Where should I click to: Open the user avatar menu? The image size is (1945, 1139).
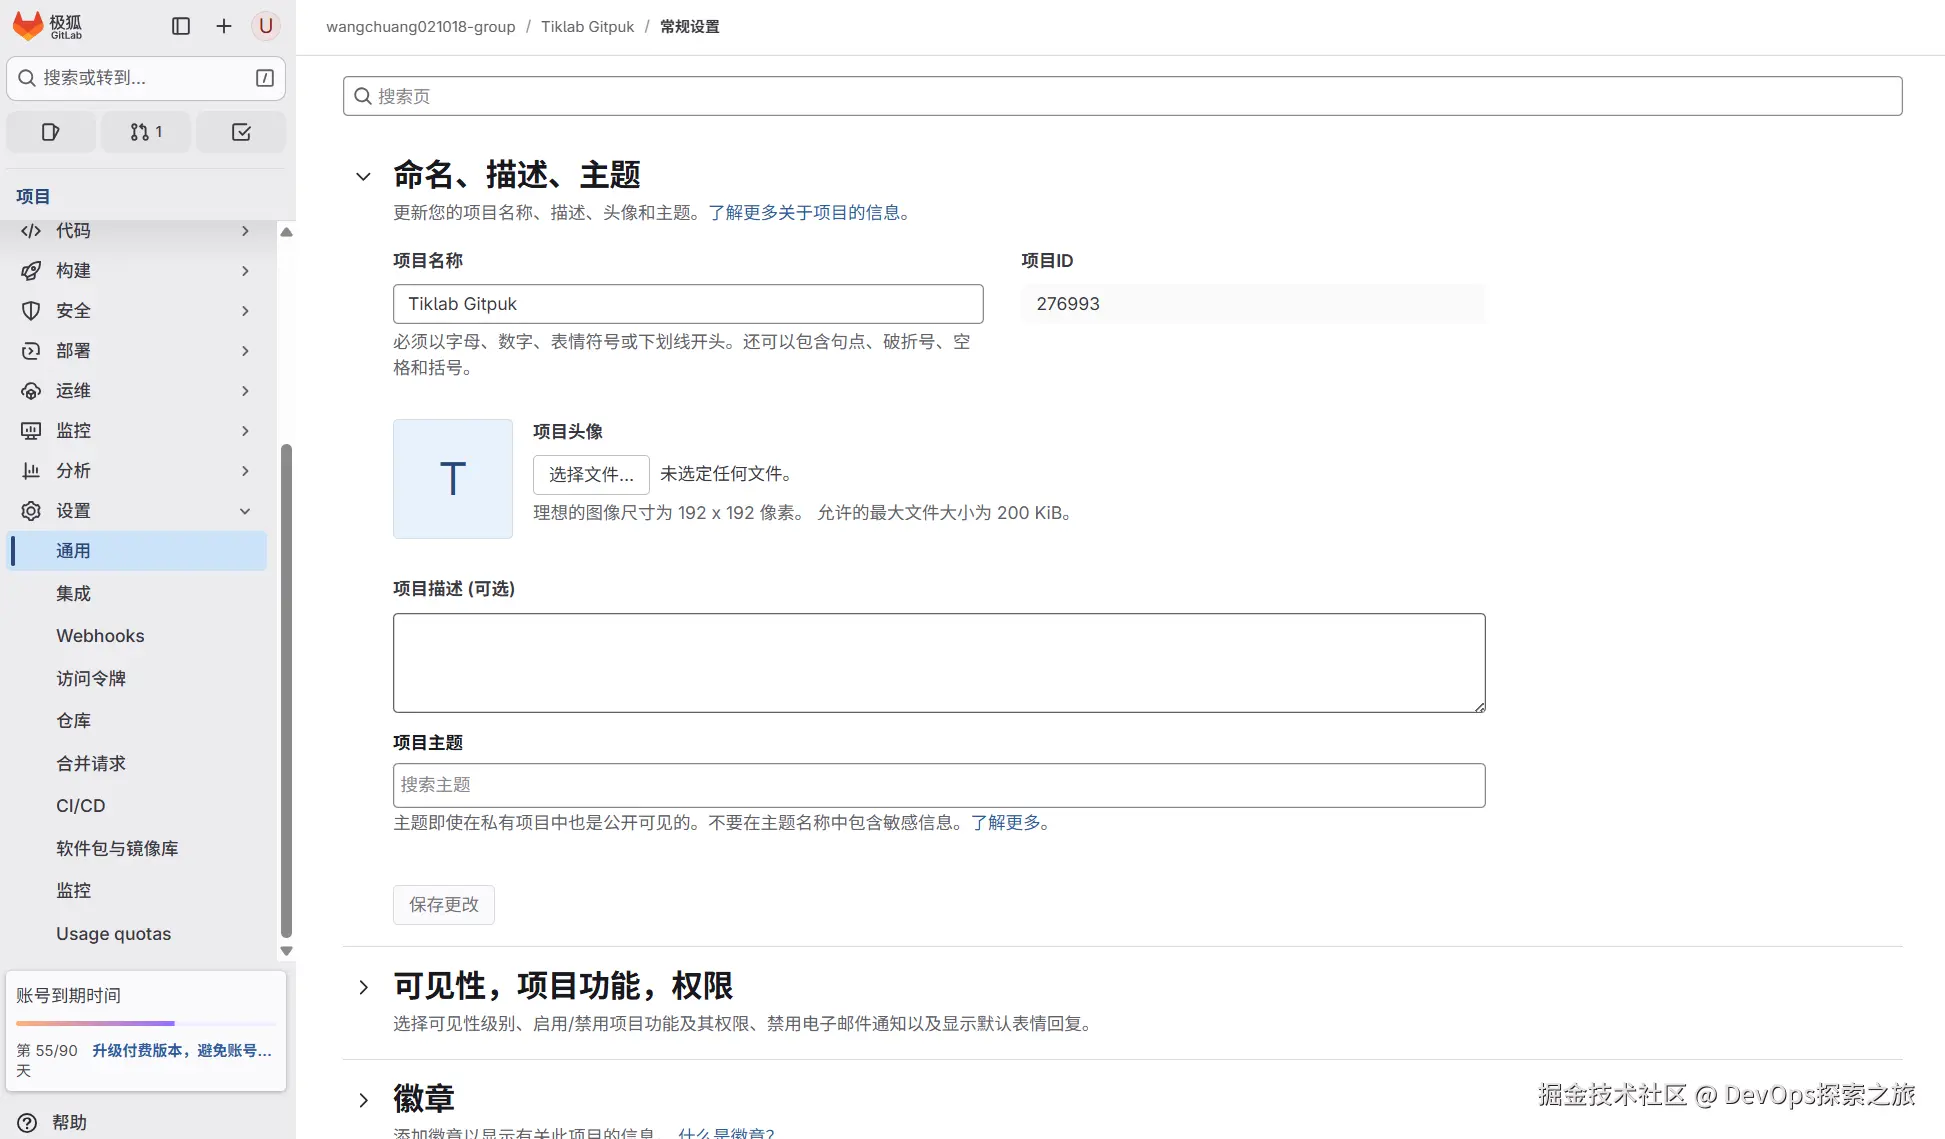[266, 26]
